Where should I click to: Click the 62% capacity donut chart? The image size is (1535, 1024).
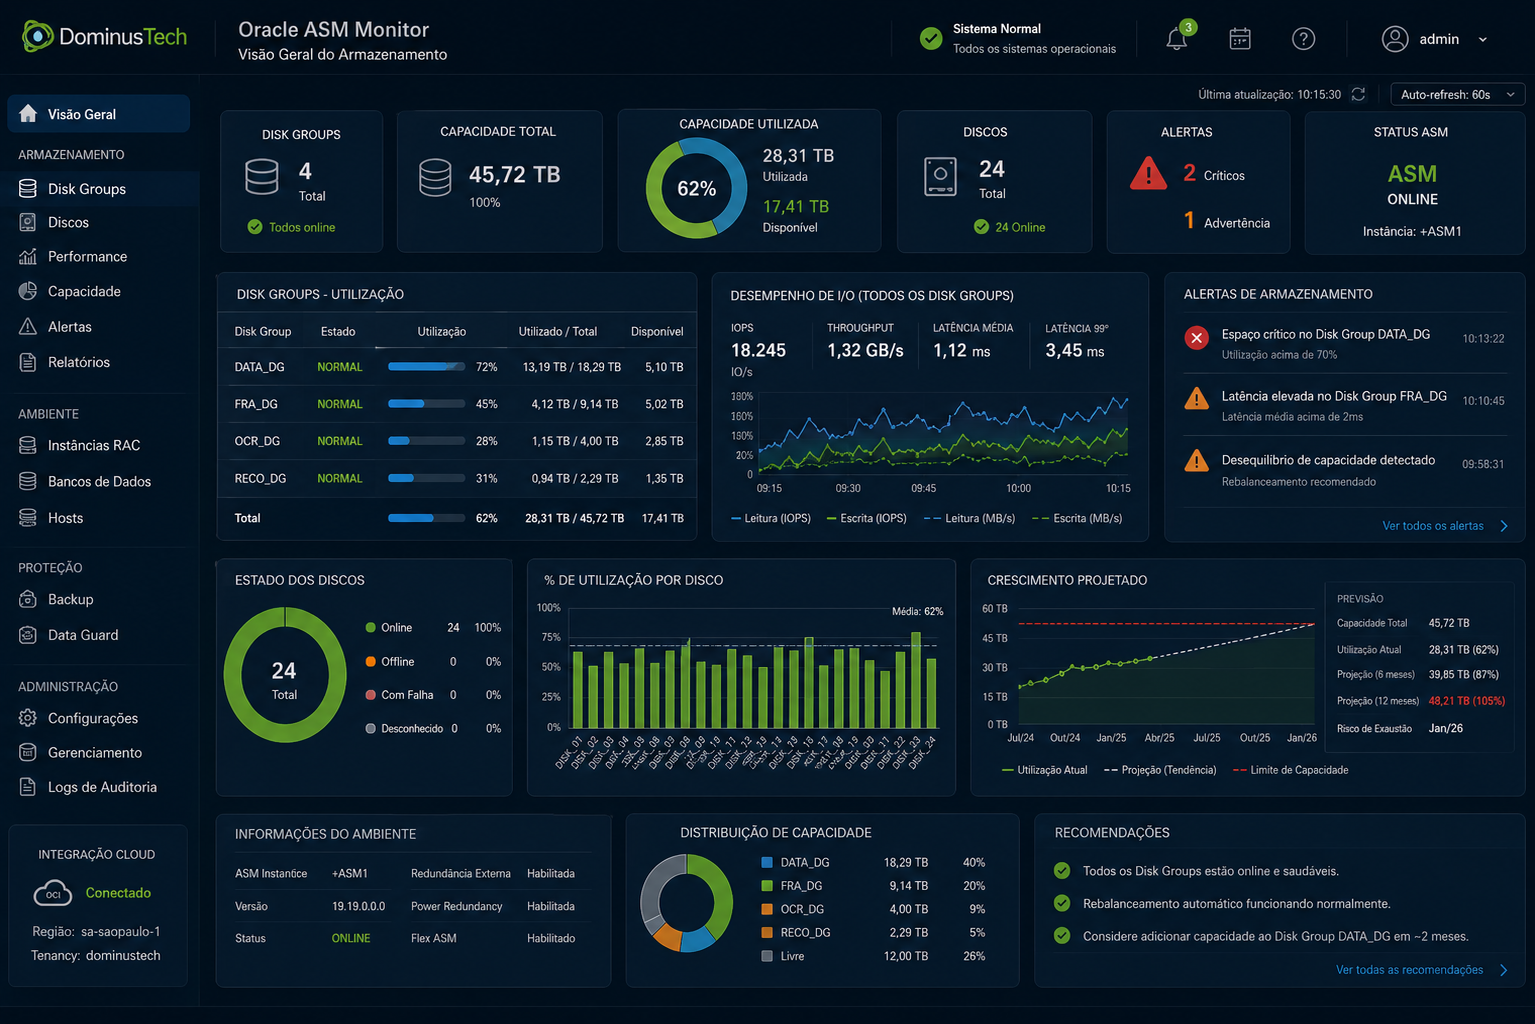point(696,188)
